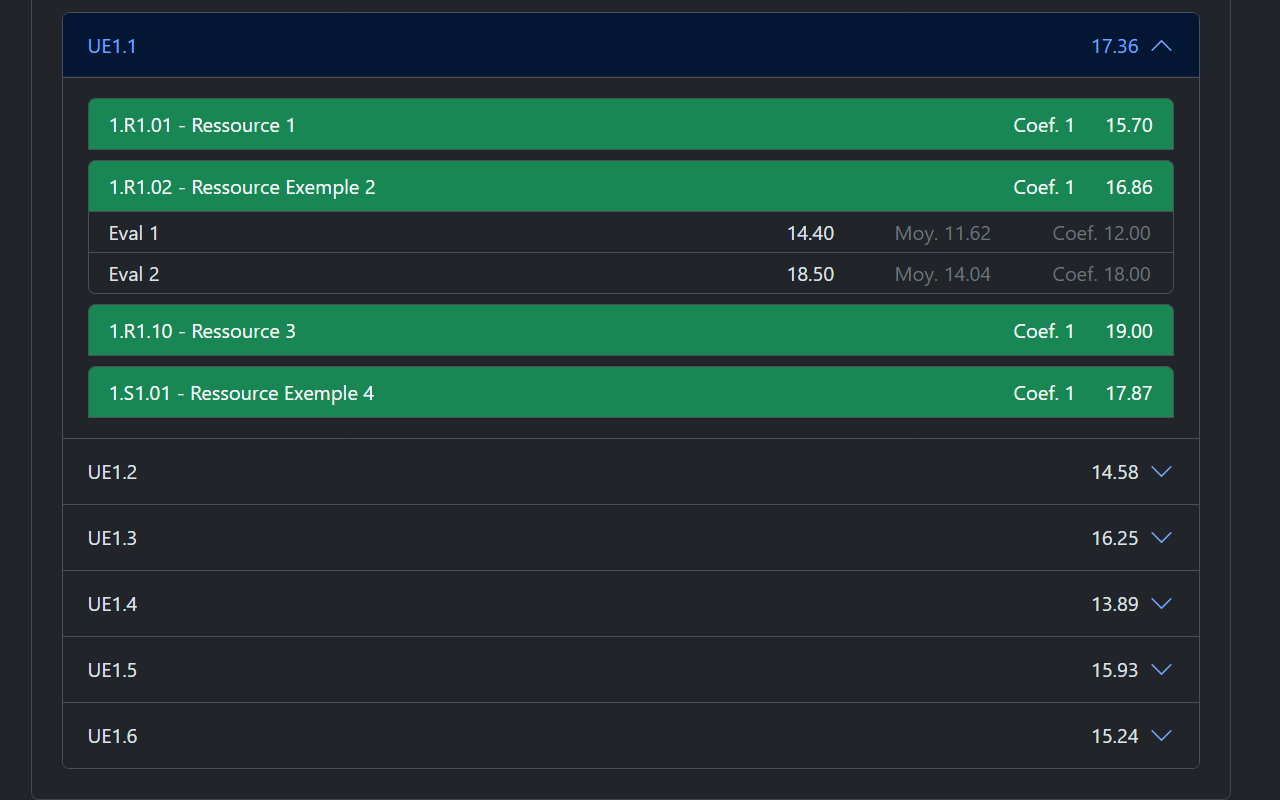Expand the UE1.4 accordion header
The height and width of the screenshot is (800, 1280).
(x=600, y=604)
